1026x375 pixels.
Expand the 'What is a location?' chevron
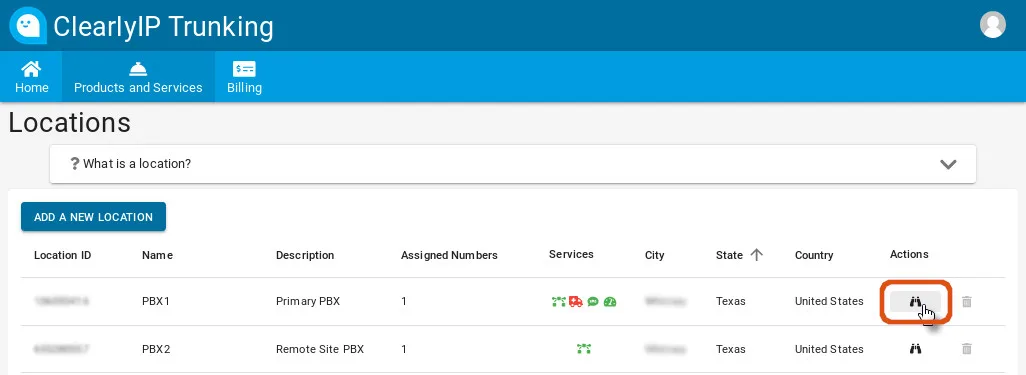[948, 164]
